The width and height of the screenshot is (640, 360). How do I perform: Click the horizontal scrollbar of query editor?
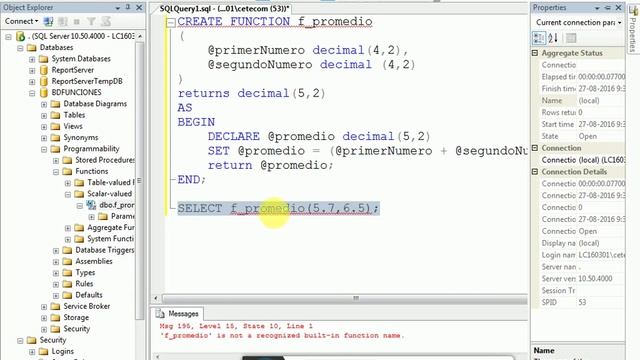[345, 298]
